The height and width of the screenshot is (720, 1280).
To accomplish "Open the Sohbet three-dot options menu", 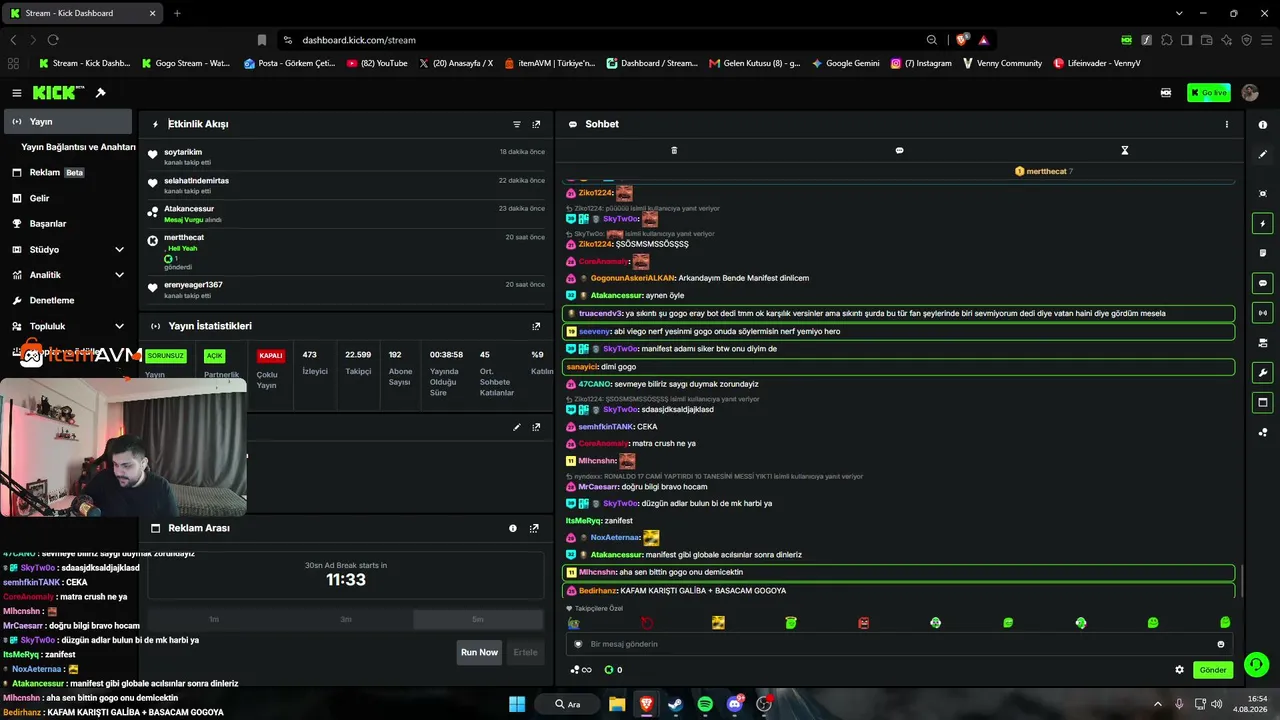I will click(x=1227, y=124).
